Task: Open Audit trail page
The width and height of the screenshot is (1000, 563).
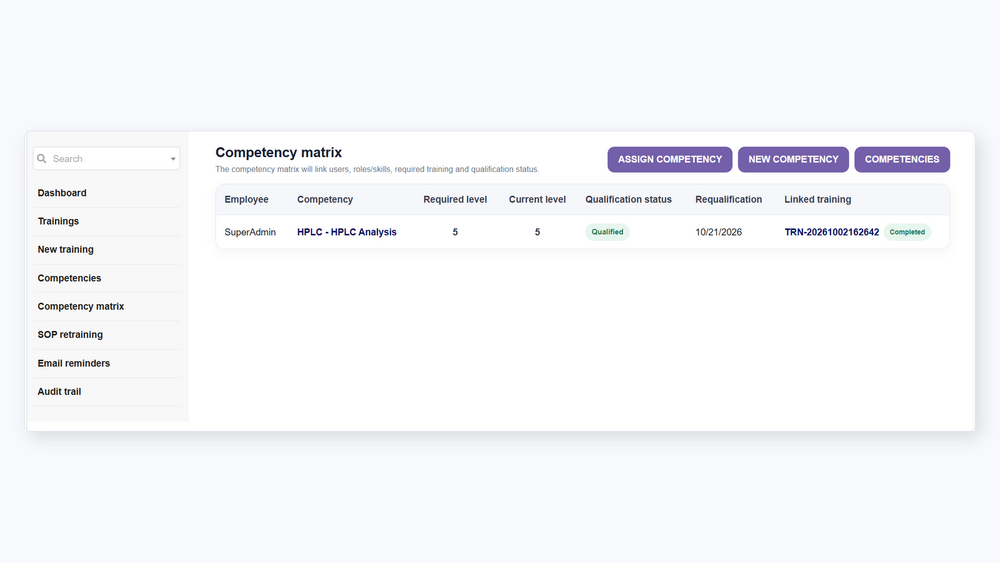Action: click(59, 391)
